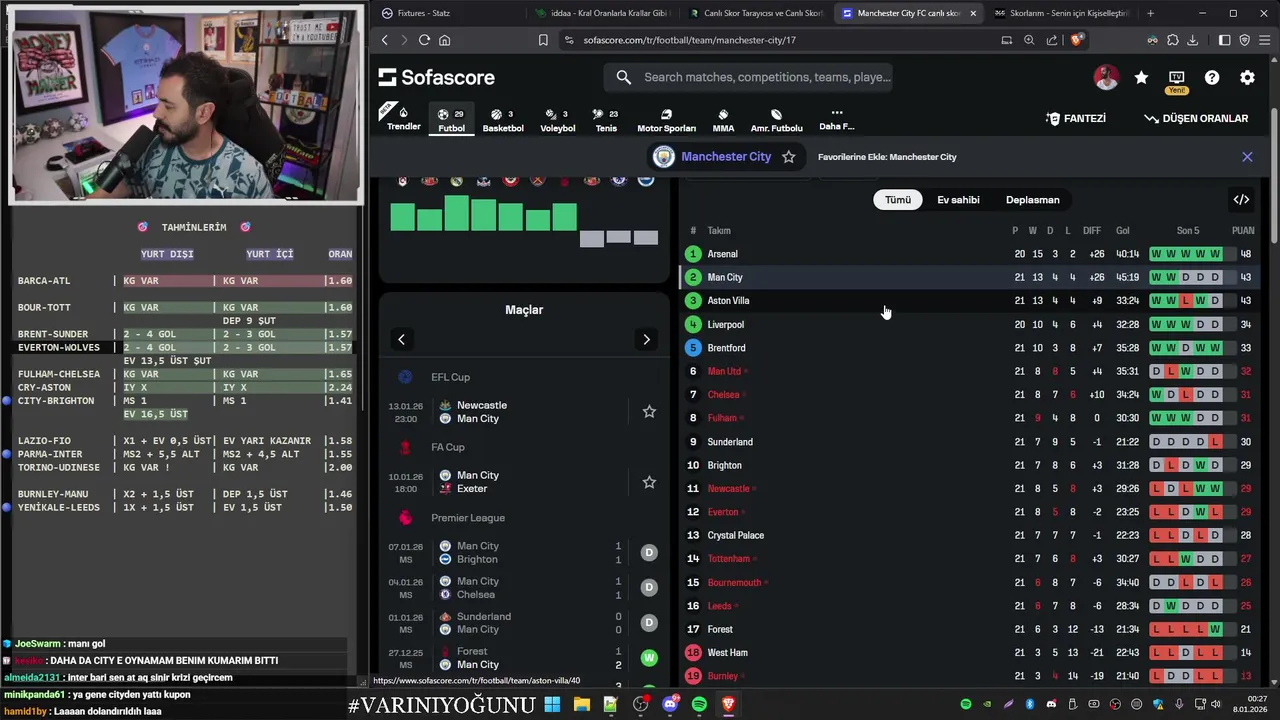Go to next matches page arrow

pyautogui.click(x=646, y=339)
